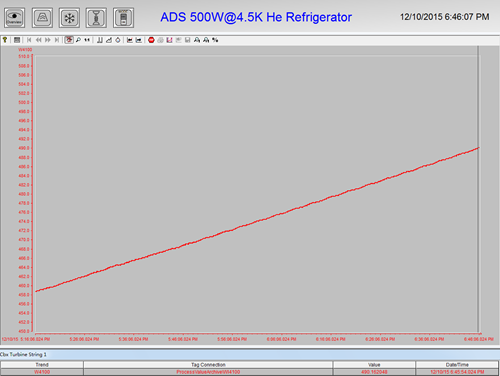Click the percent relative axis icon
The height and width of the screenshot is (376, 500).
[215, 40]
